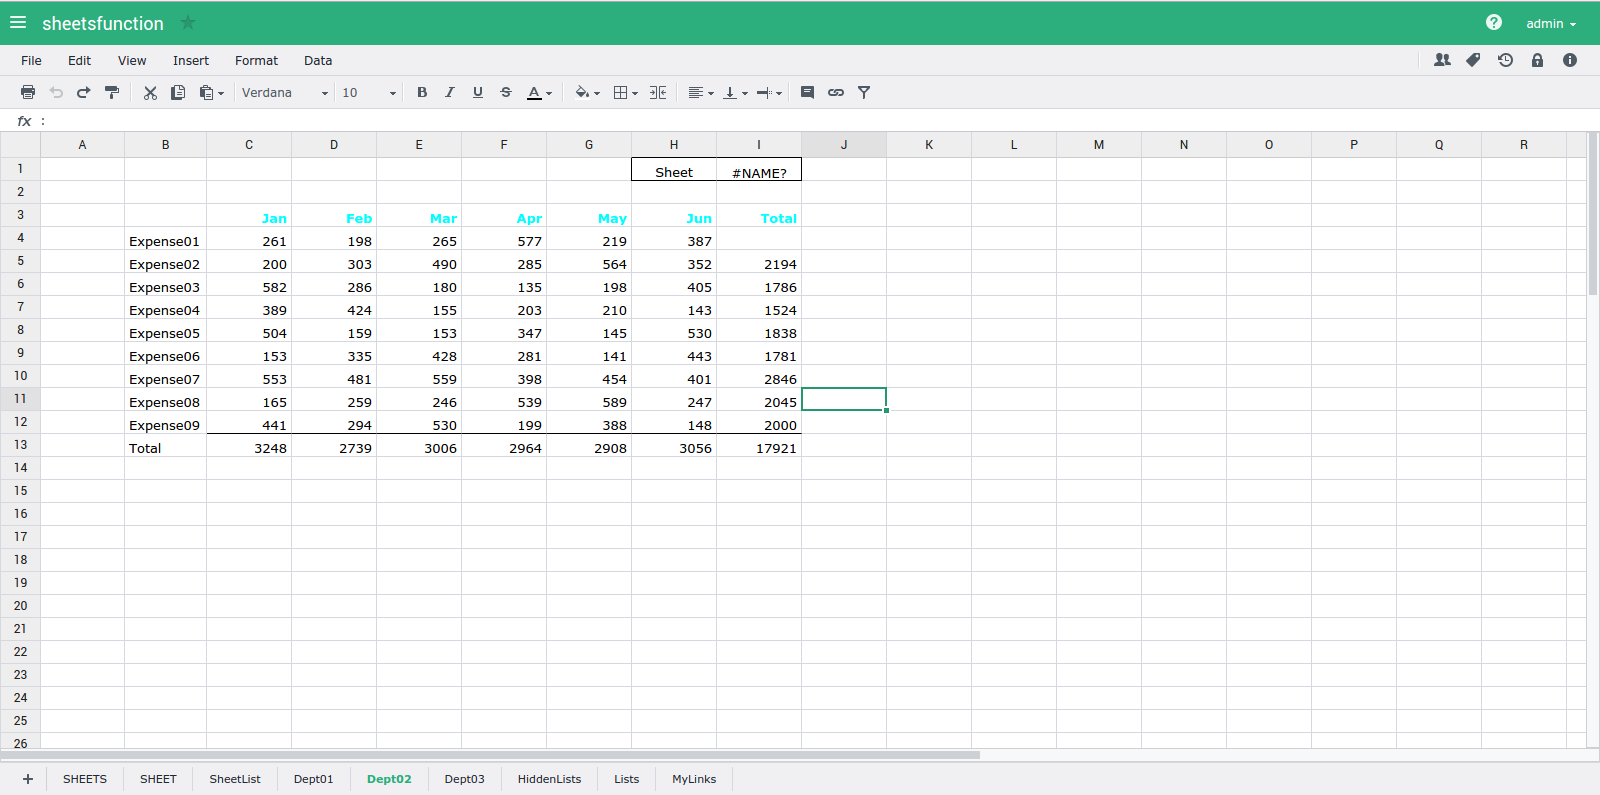Switch to the Lists tab
This screenshot has height=795, width=1600.
click(x=626, y=779)
